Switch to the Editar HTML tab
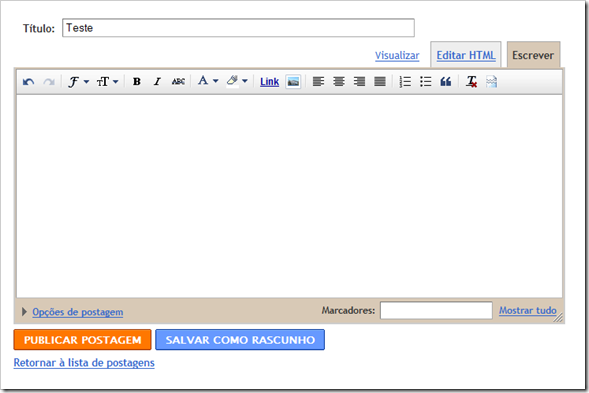 click(x=466, y=55)
